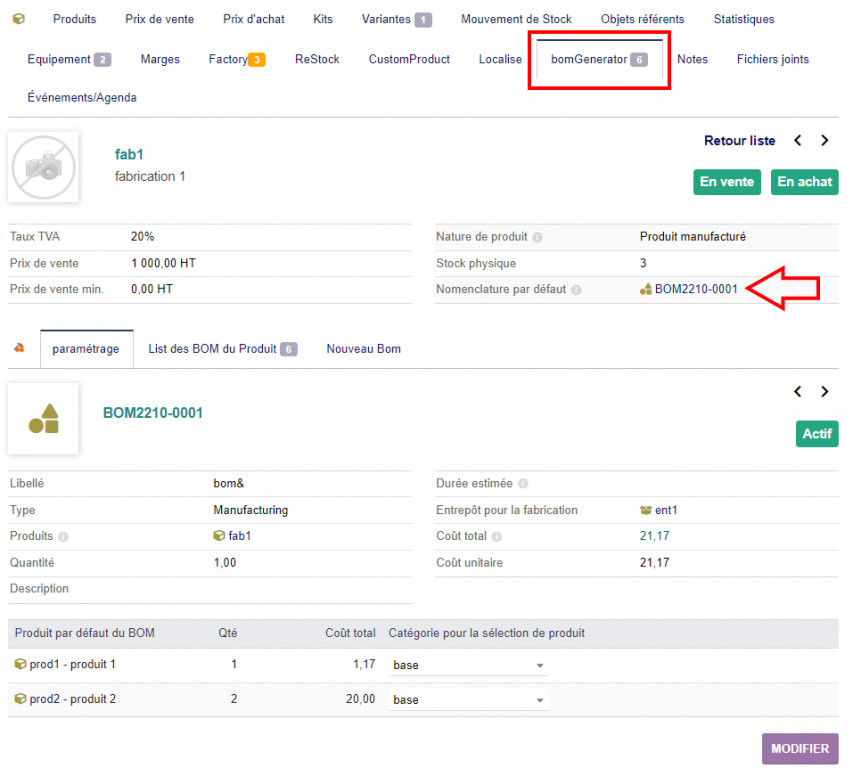Switch to the bomGenerator tab
The image size is (861, 768).
[x=598, y=60]
